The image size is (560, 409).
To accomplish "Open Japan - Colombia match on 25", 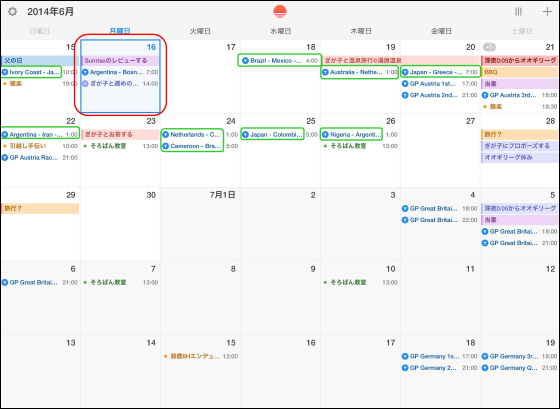I will click(x=272, y=134).
